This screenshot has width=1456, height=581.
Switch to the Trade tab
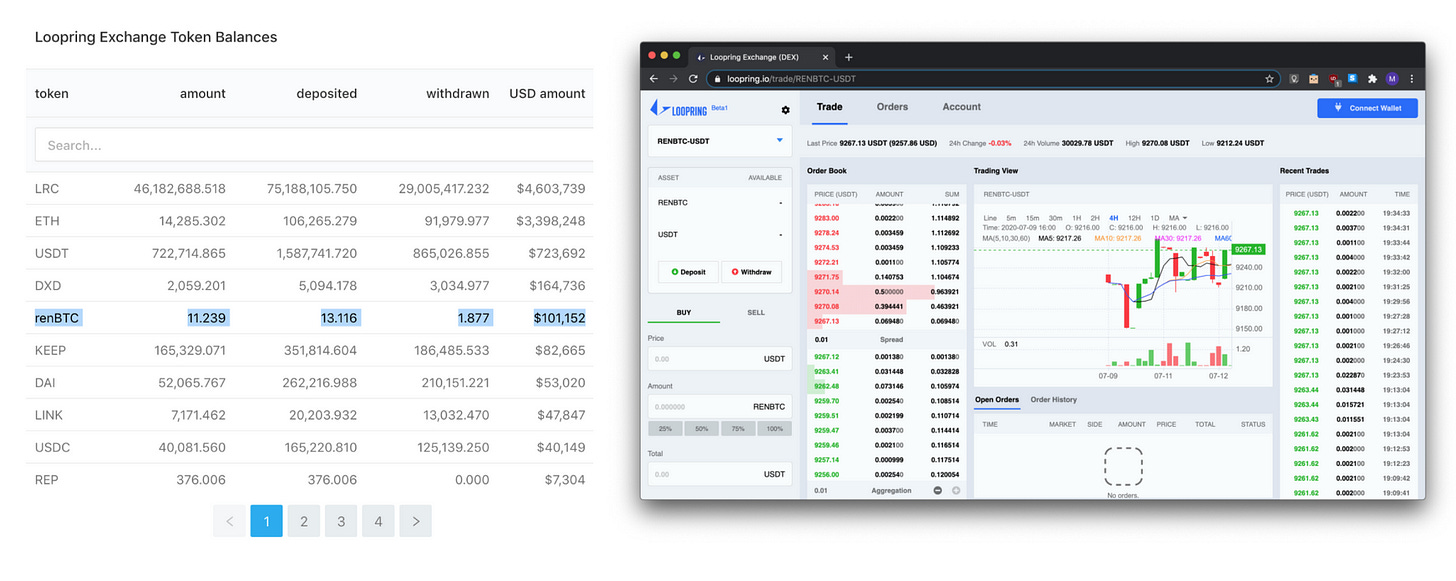[x=829, y=107]
